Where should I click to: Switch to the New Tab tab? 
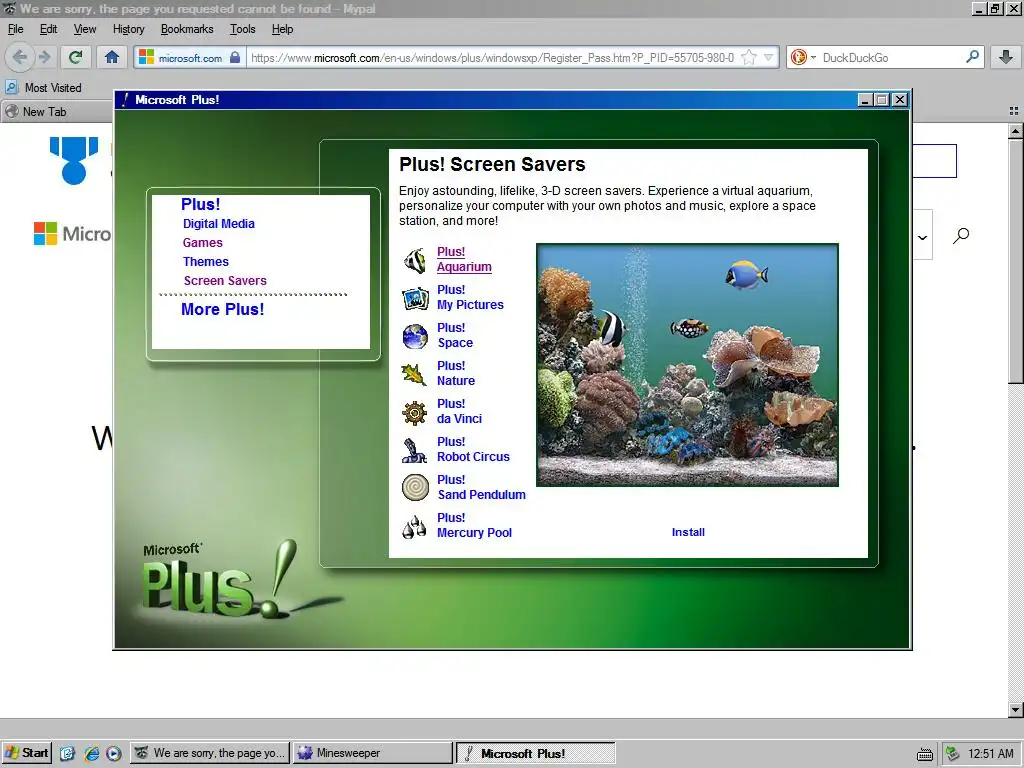[57, 112]
